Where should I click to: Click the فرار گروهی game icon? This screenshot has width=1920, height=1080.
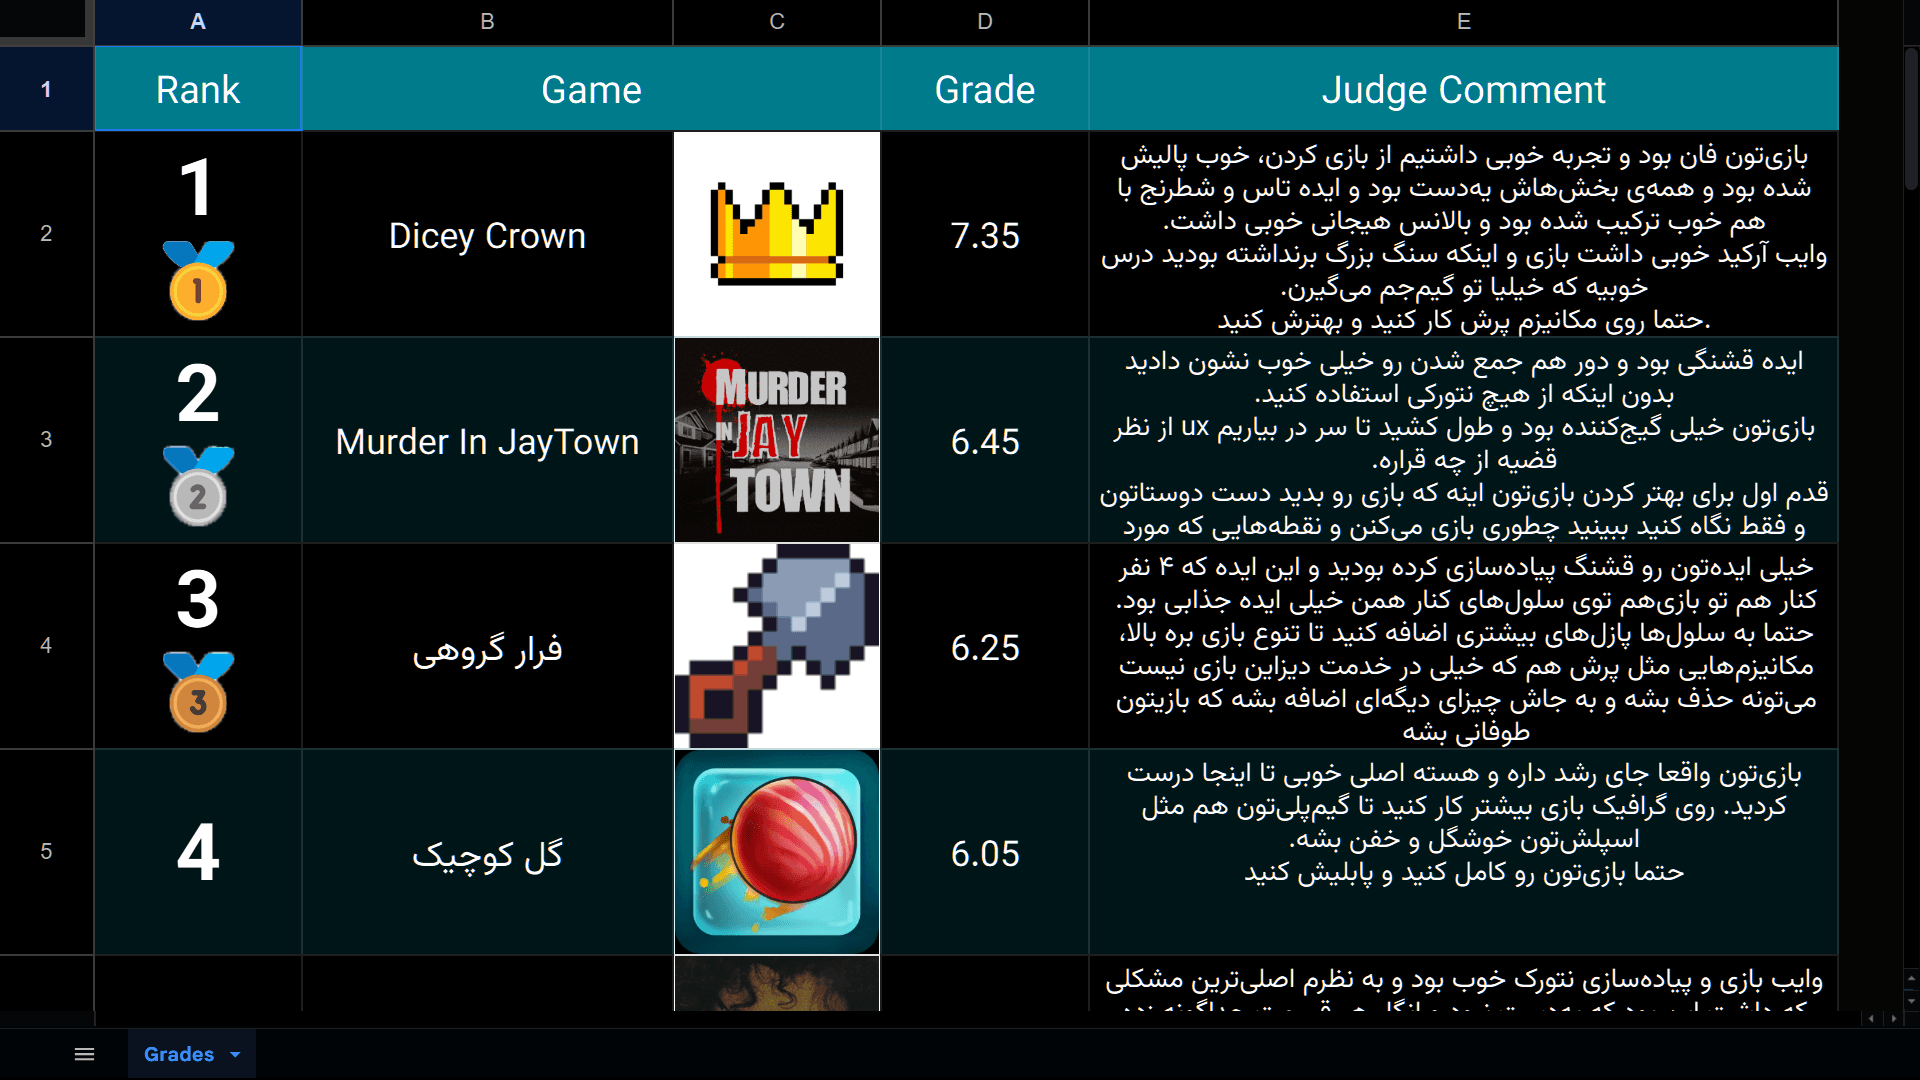pyautogui.click(x=777, y=646)
